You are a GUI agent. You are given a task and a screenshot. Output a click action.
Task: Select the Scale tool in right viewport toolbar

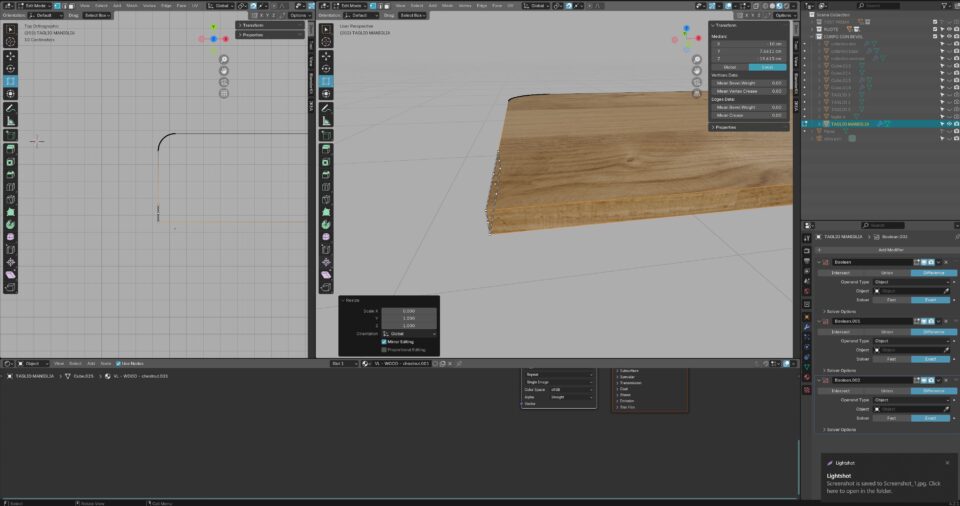tap(326, 81)
